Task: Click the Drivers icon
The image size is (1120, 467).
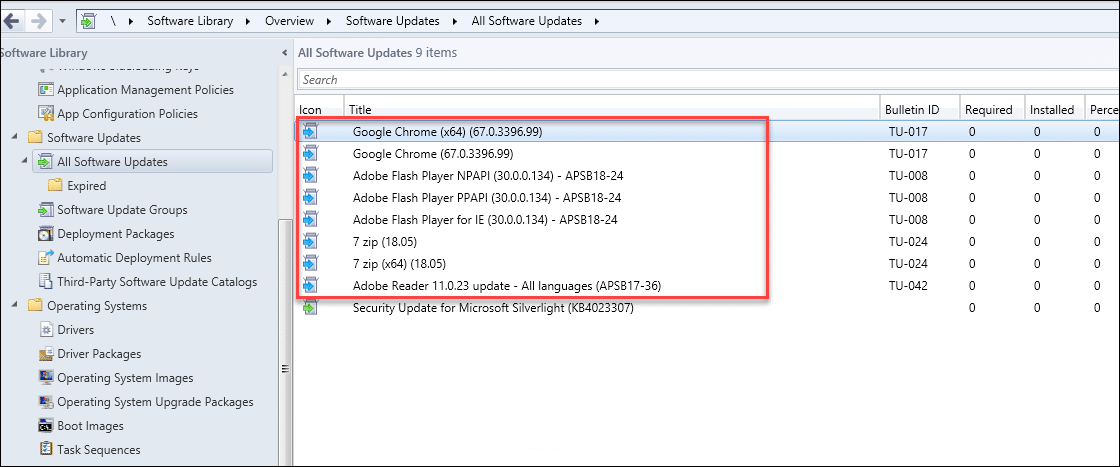Action: pyautogui.click(x=46, y=330)
